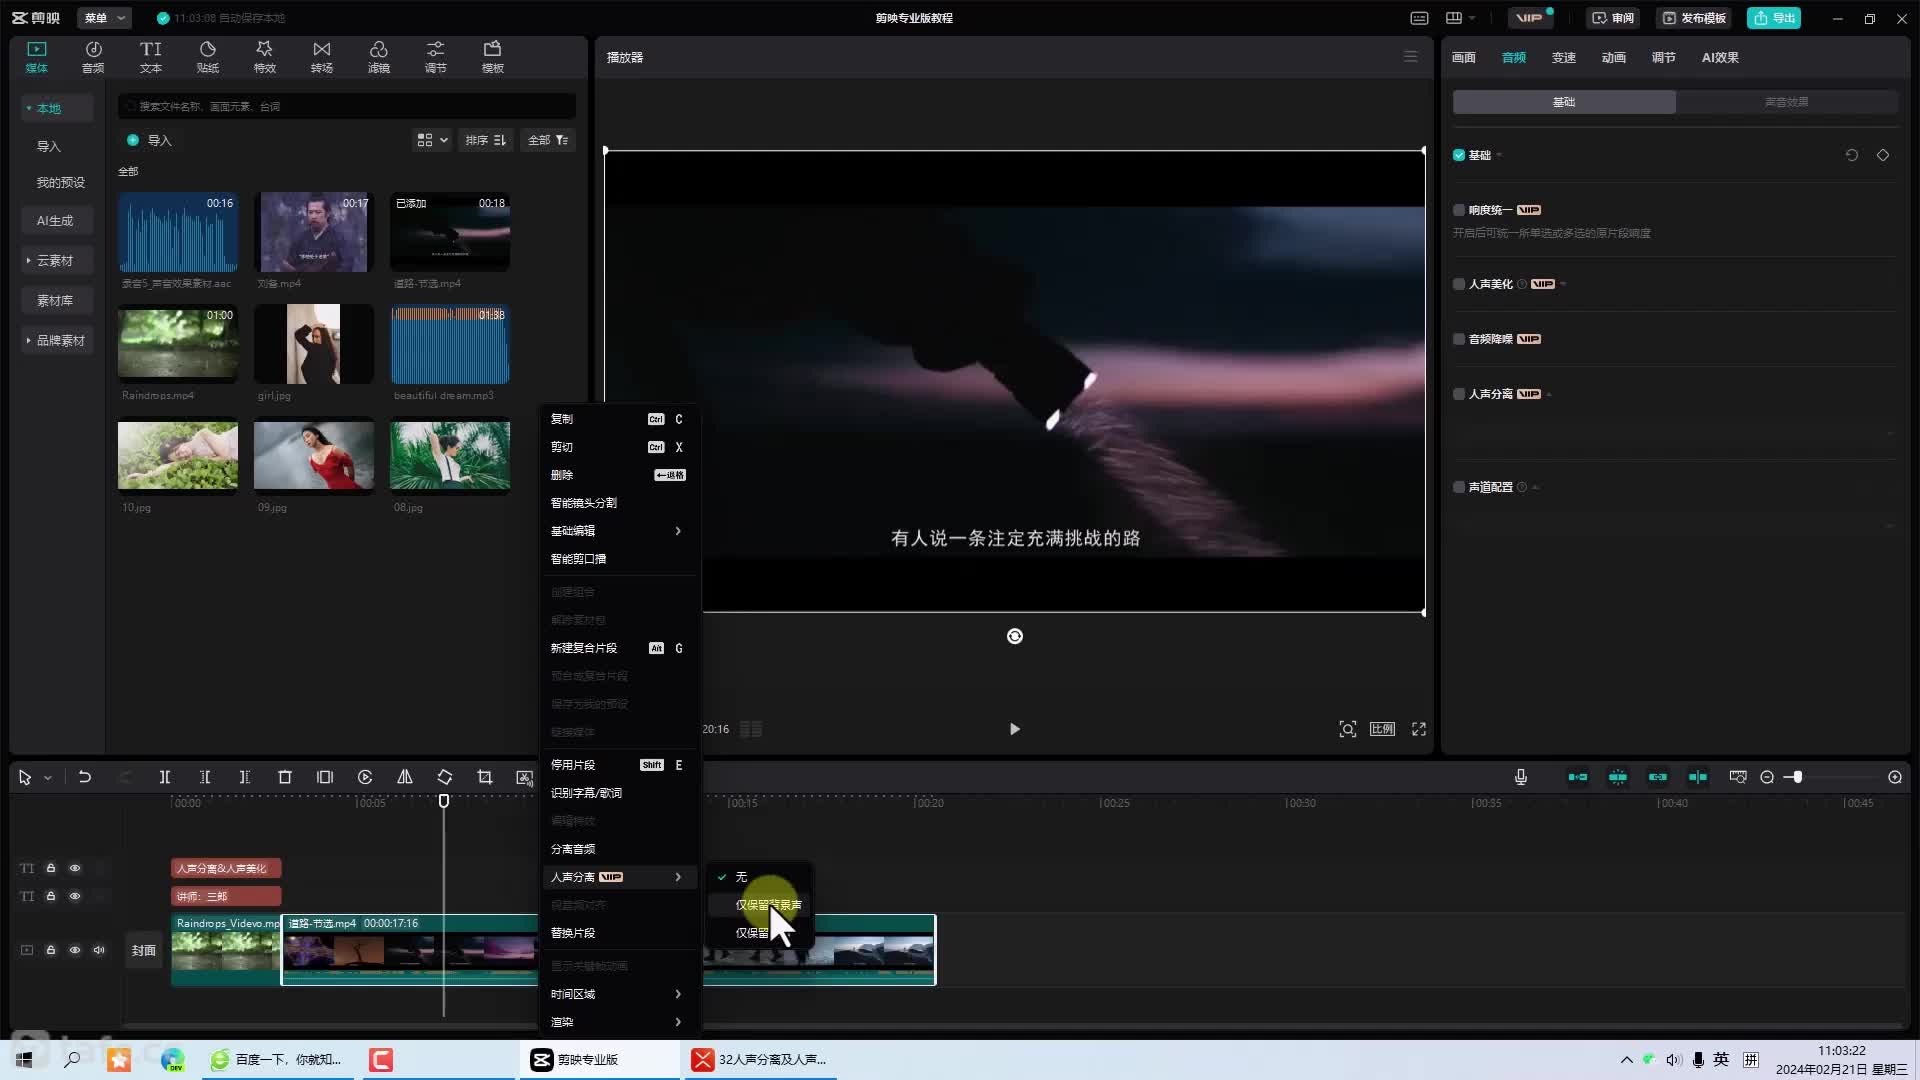Toggle eye visibility of 人声分离&人声美化 track
Screen dimensions: 1920x1080
click(75, 868)
